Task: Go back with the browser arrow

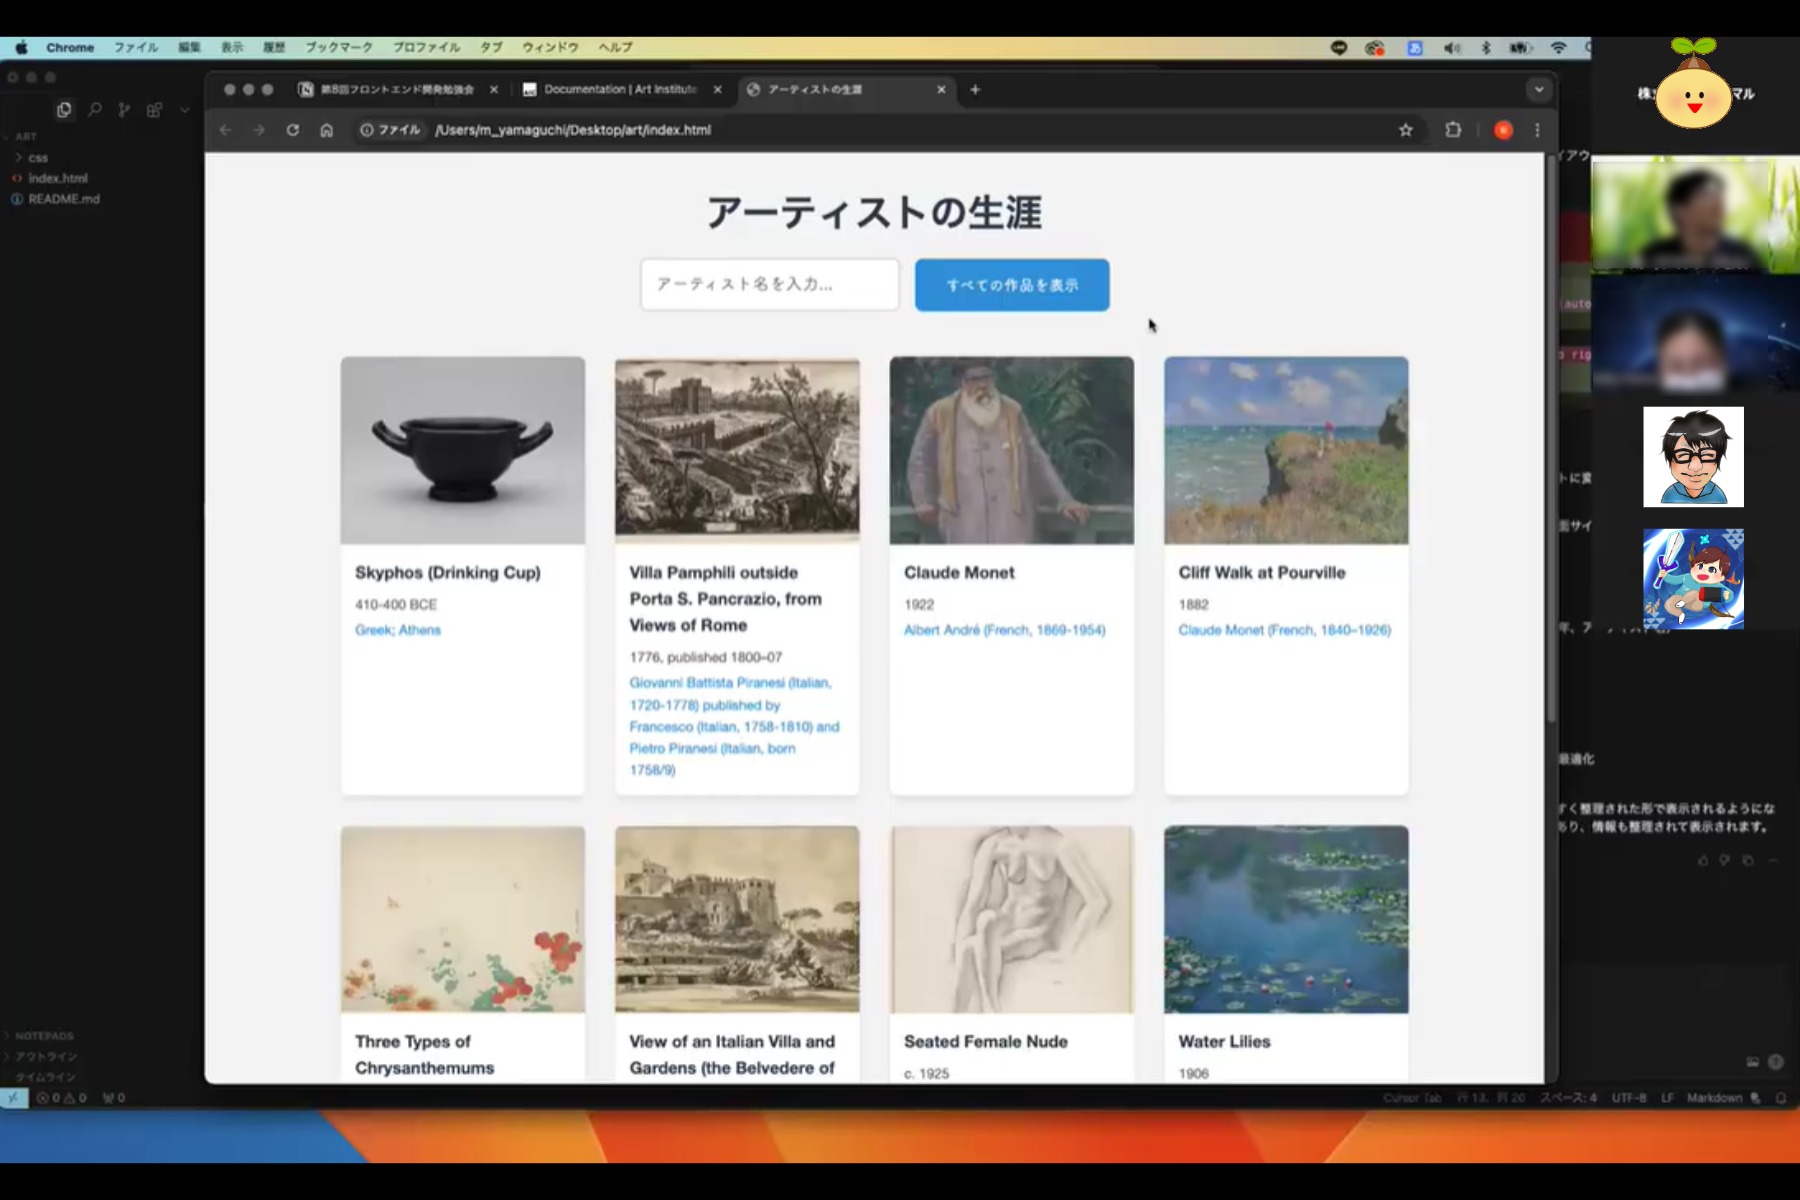Action: [226, 130]
